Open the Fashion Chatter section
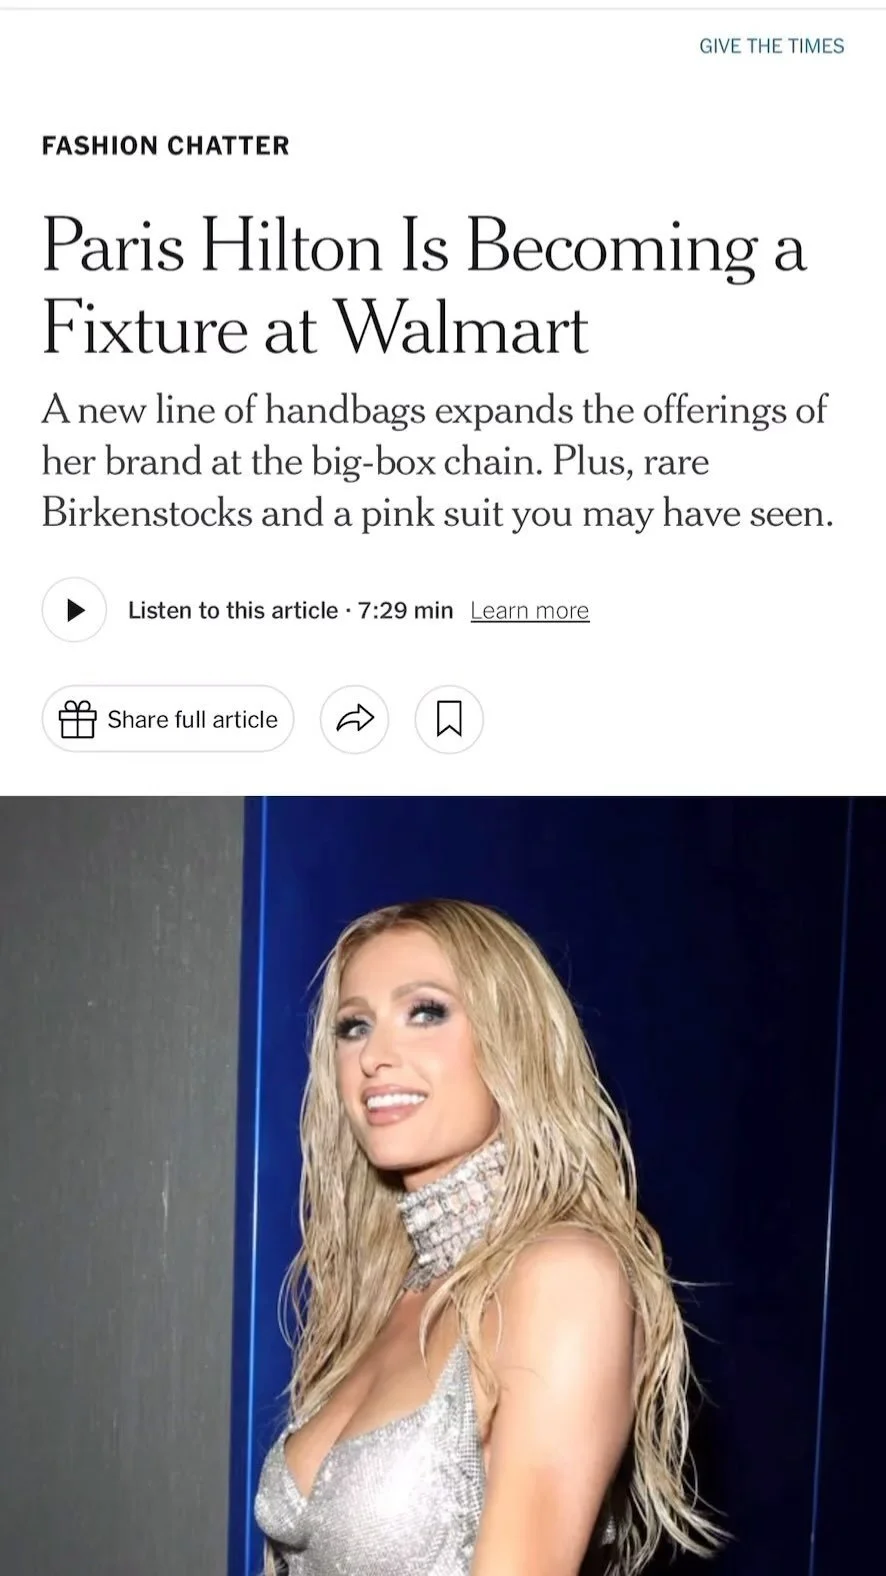Image resolution: width=886 pixels, height=1576 pixels. coord(165,146)
